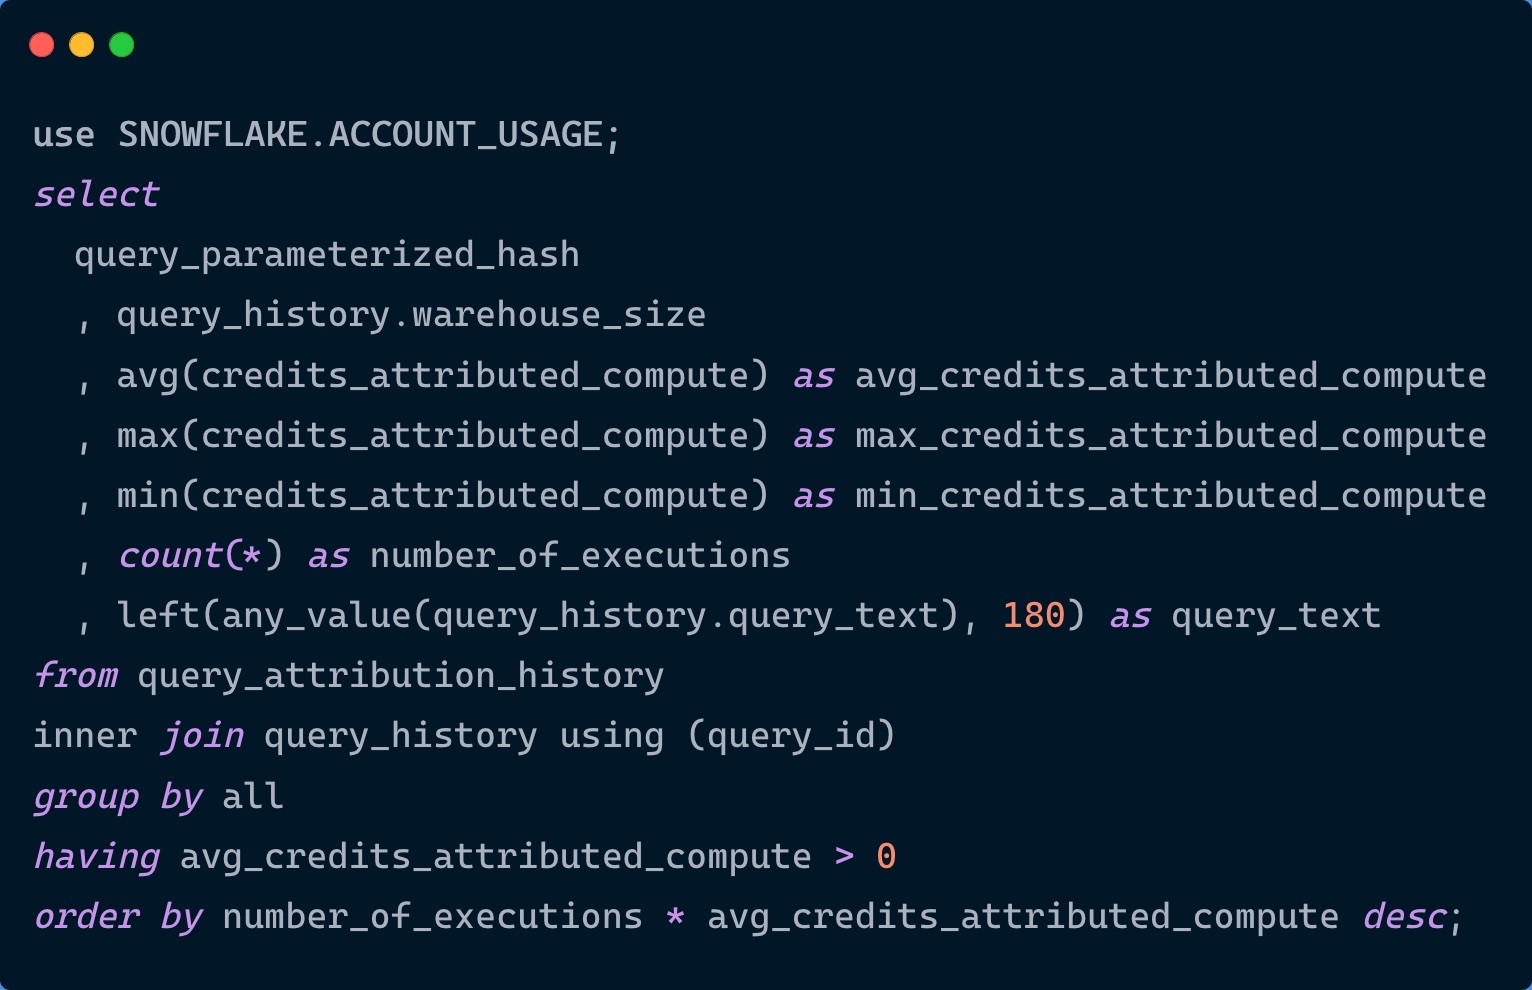1532x990 pixels.
Task: Click the orange number 180
Action: coord(1033,615)
